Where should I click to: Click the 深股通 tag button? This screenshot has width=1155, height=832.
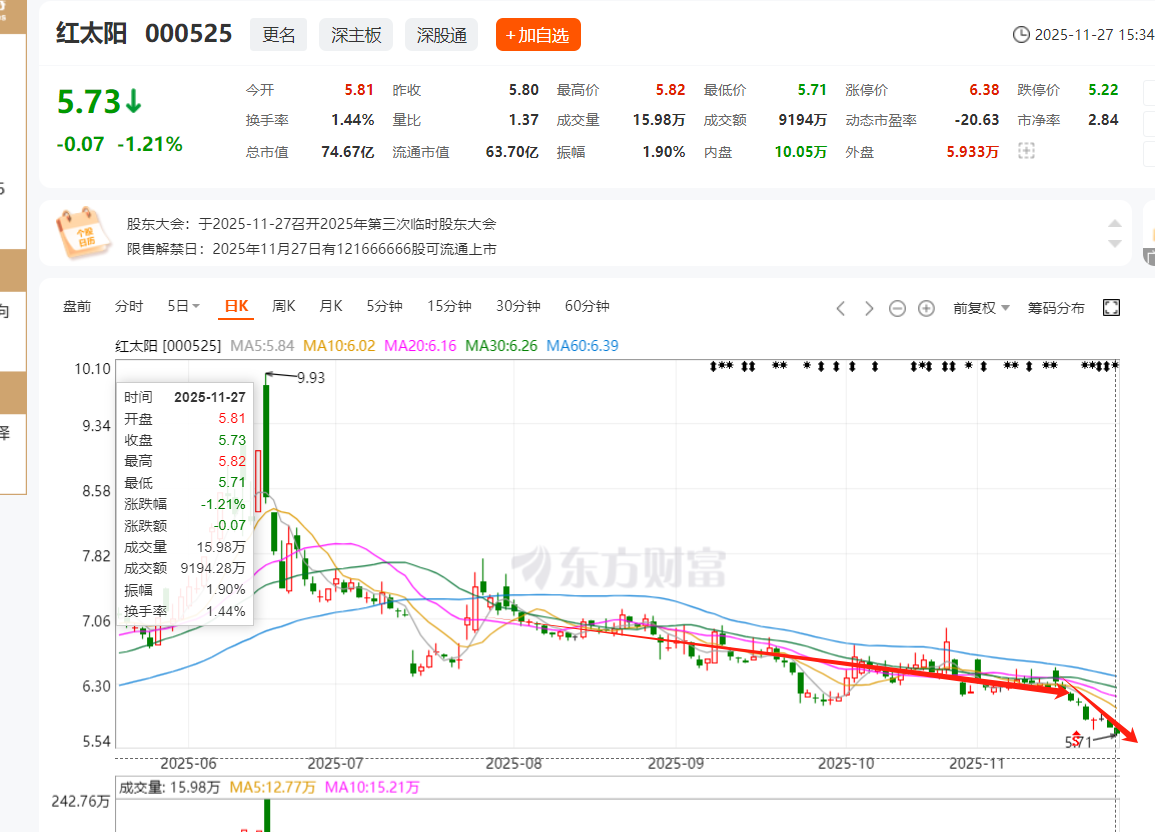(x=441, y=35)
